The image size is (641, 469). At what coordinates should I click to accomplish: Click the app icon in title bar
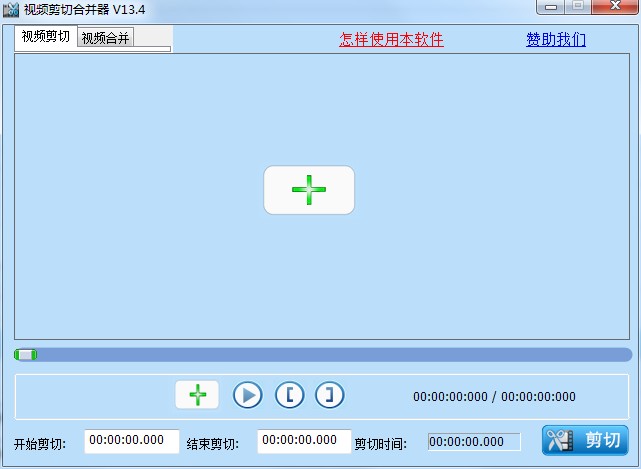coord(11,9)
